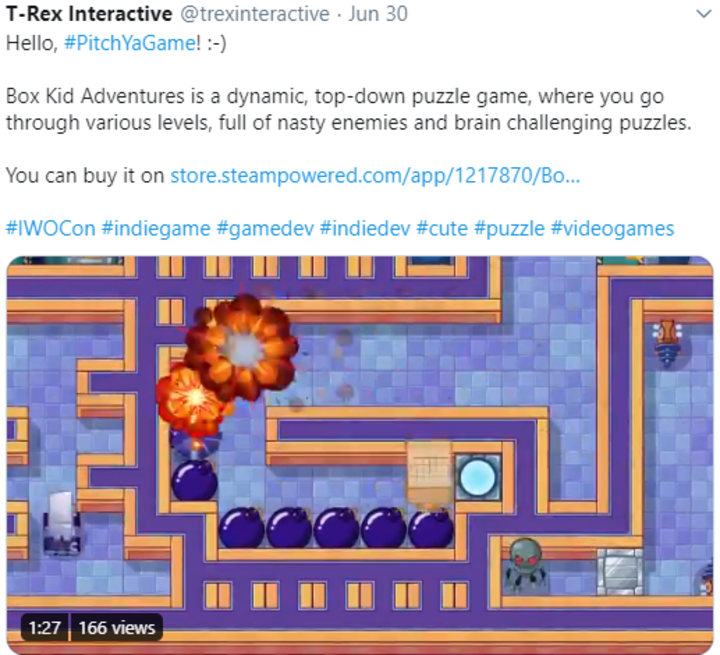Open the tweet options chevron menu
The width and height of the screenshot is (720, 655).
click(x=703, y=14)
